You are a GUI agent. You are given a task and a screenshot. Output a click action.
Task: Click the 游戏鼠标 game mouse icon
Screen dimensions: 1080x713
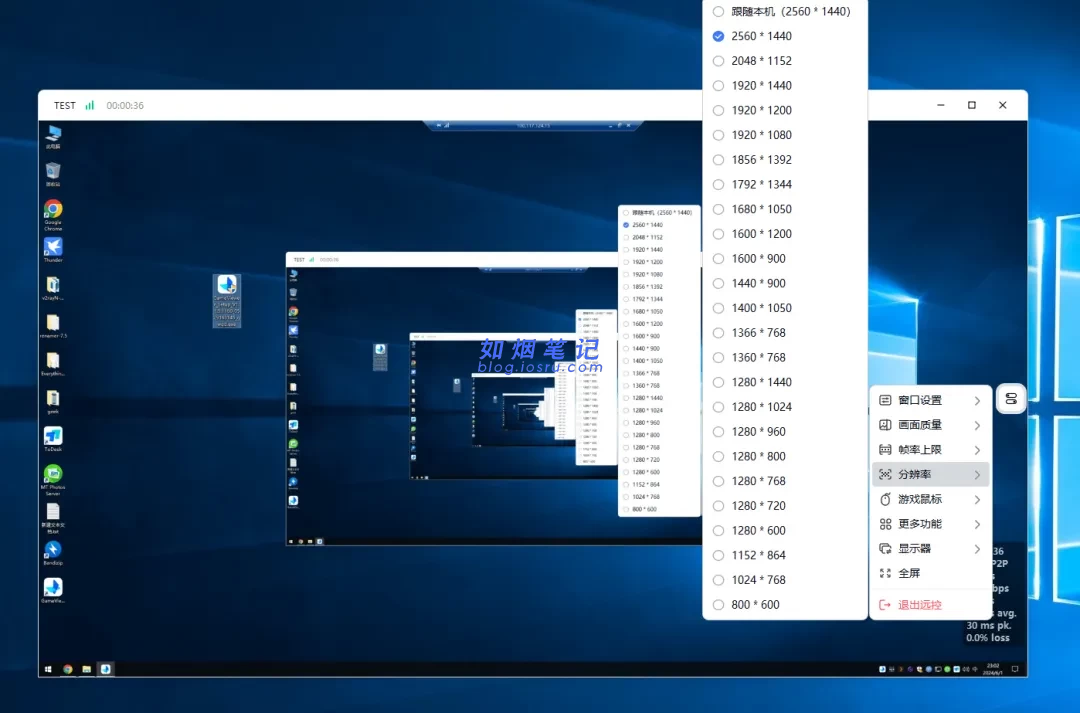point(885,499)
